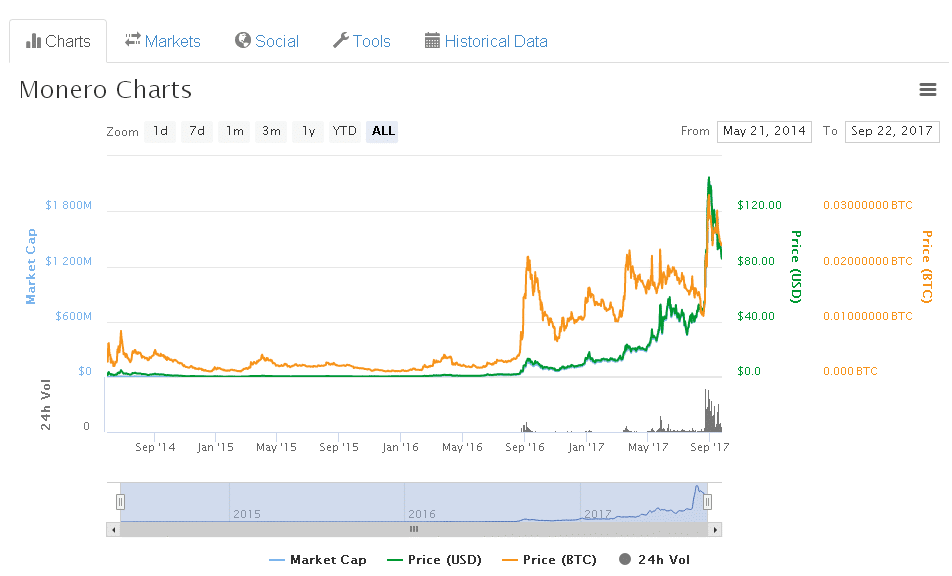Viewport: 952px width, 576px height.
Task: Click the Monero Charts heading
Action: tap(106, 90)
